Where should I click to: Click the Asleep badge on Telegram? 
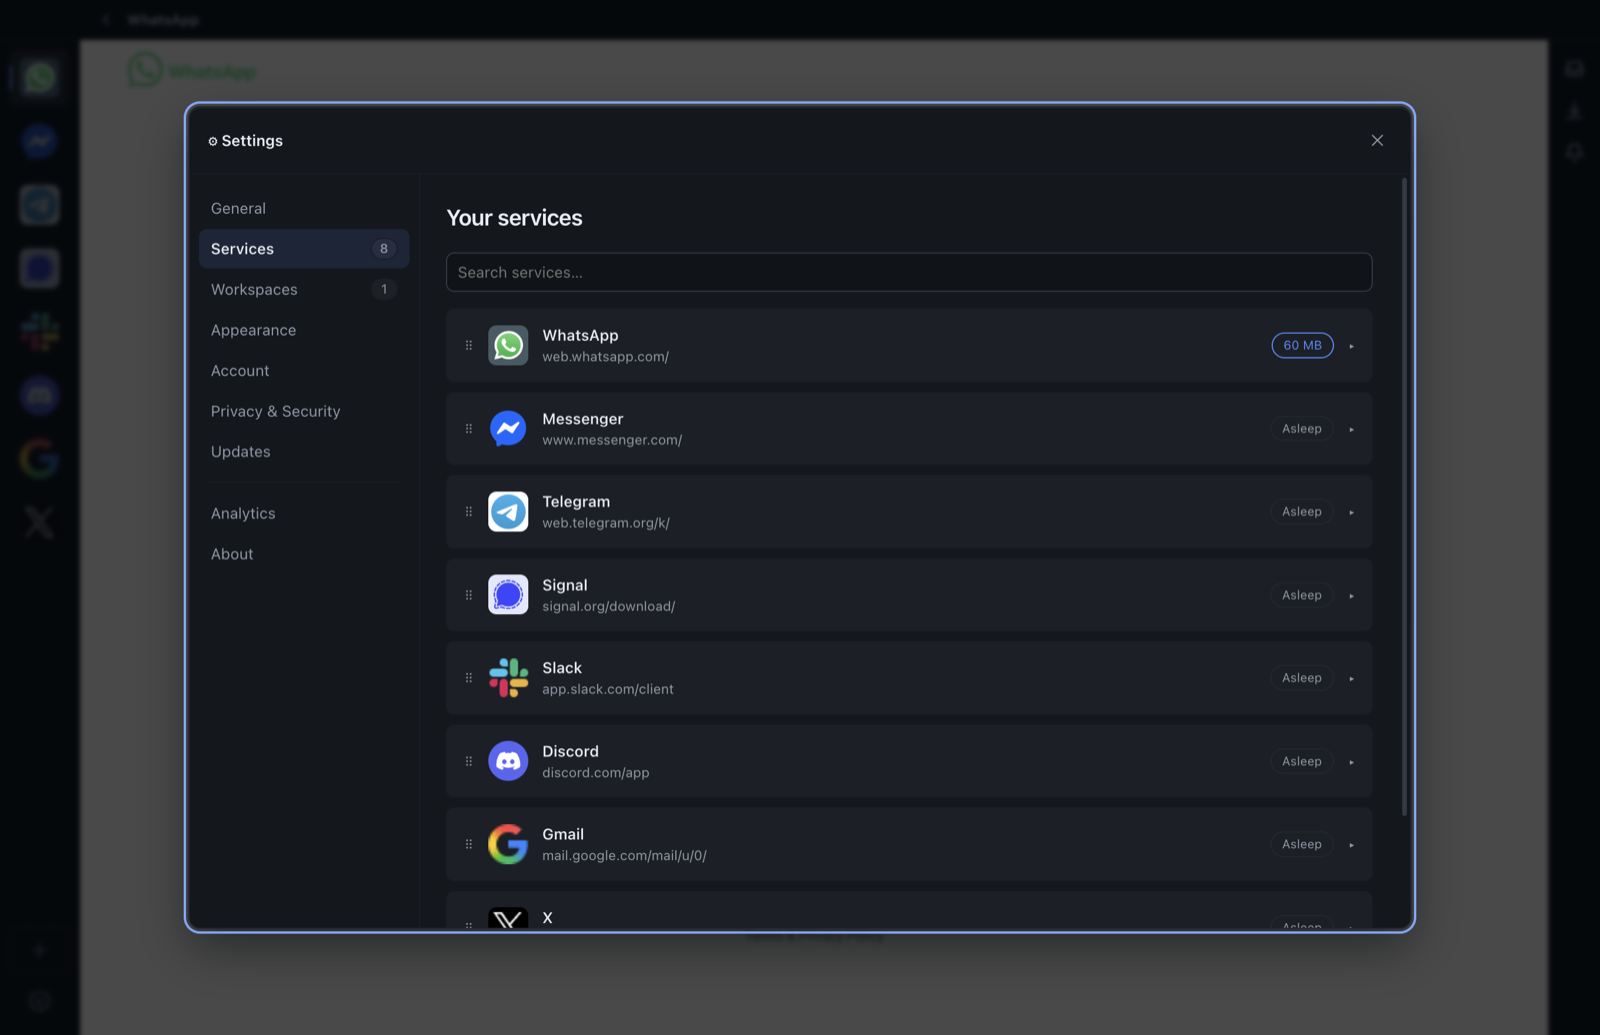click(1302, 511)
